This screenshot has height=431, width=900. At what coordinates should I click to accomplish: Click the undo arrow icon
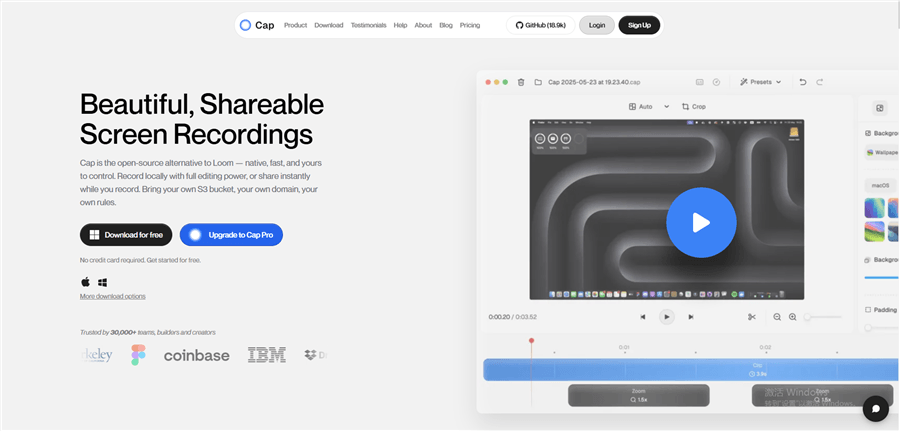(803, 82)
